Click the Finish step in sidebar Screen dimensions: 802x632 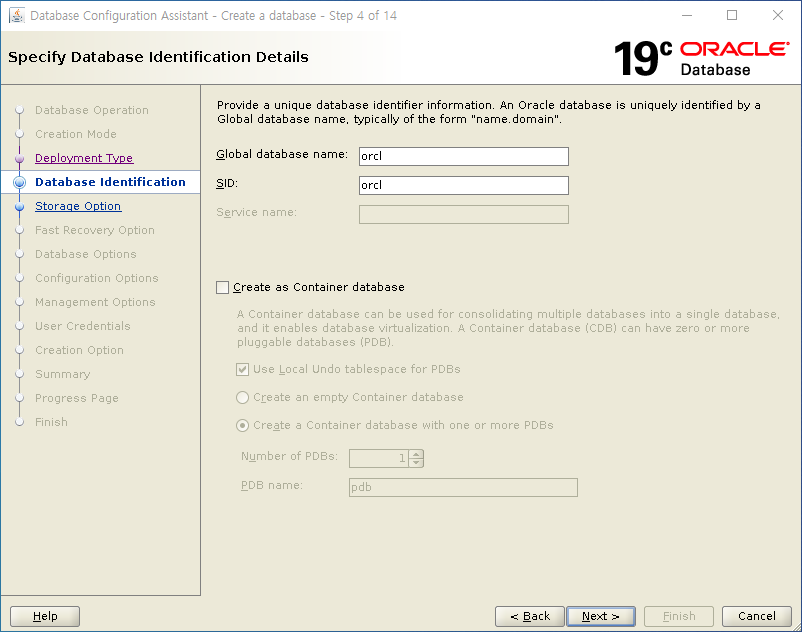coord(51,422)
